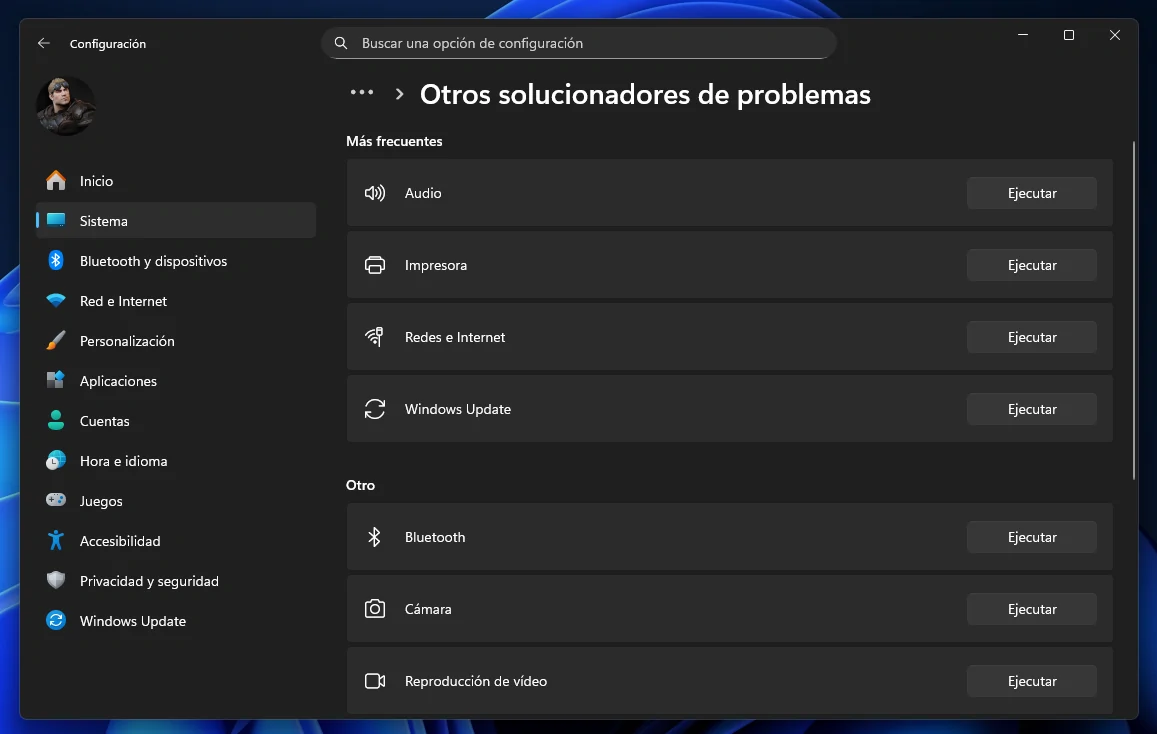
Task: Click the Audio speaker icon
Action: pos(375,193)
